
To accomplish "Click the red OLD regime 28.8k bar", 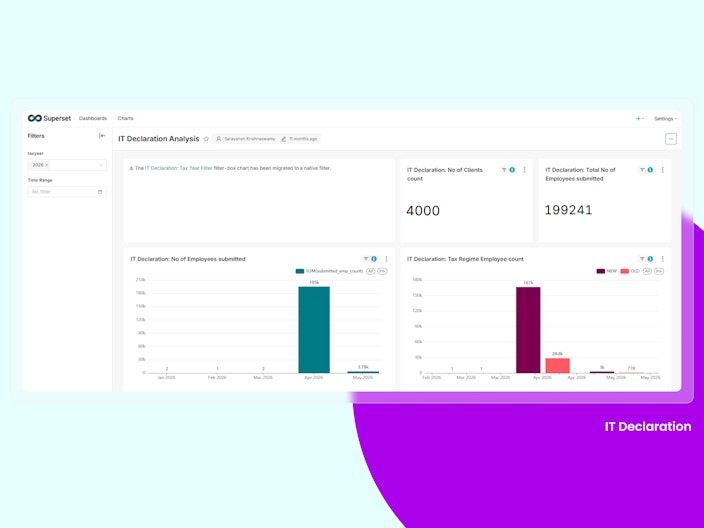I will pos(558,365).
